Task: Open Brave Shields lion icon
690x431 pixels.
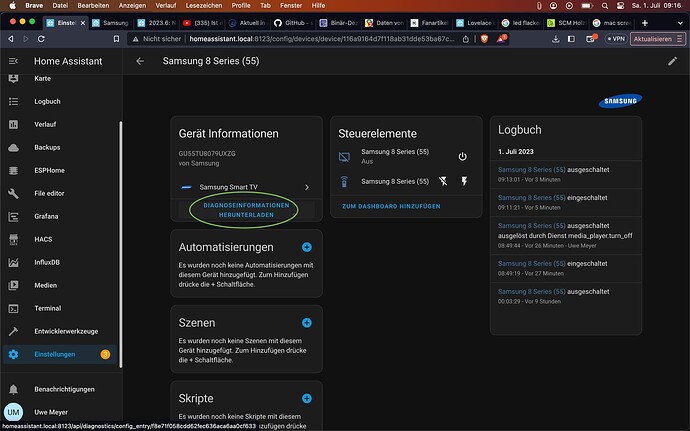Action: point(484,39)
